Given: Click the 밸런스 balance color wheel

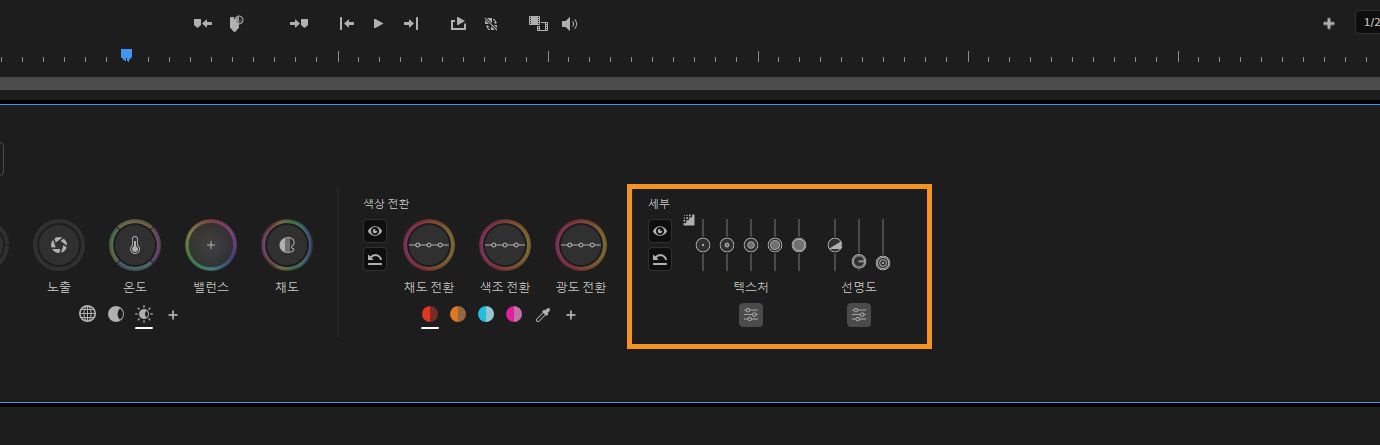Looking at the screenshot, I should click(x=211, y=245).
